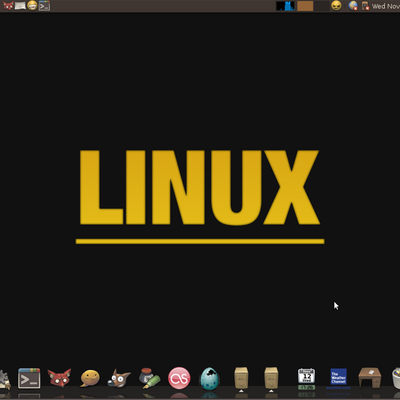Click the dark empty applet beside the brown applet
The image size is (400, 400).
[322, 6]
